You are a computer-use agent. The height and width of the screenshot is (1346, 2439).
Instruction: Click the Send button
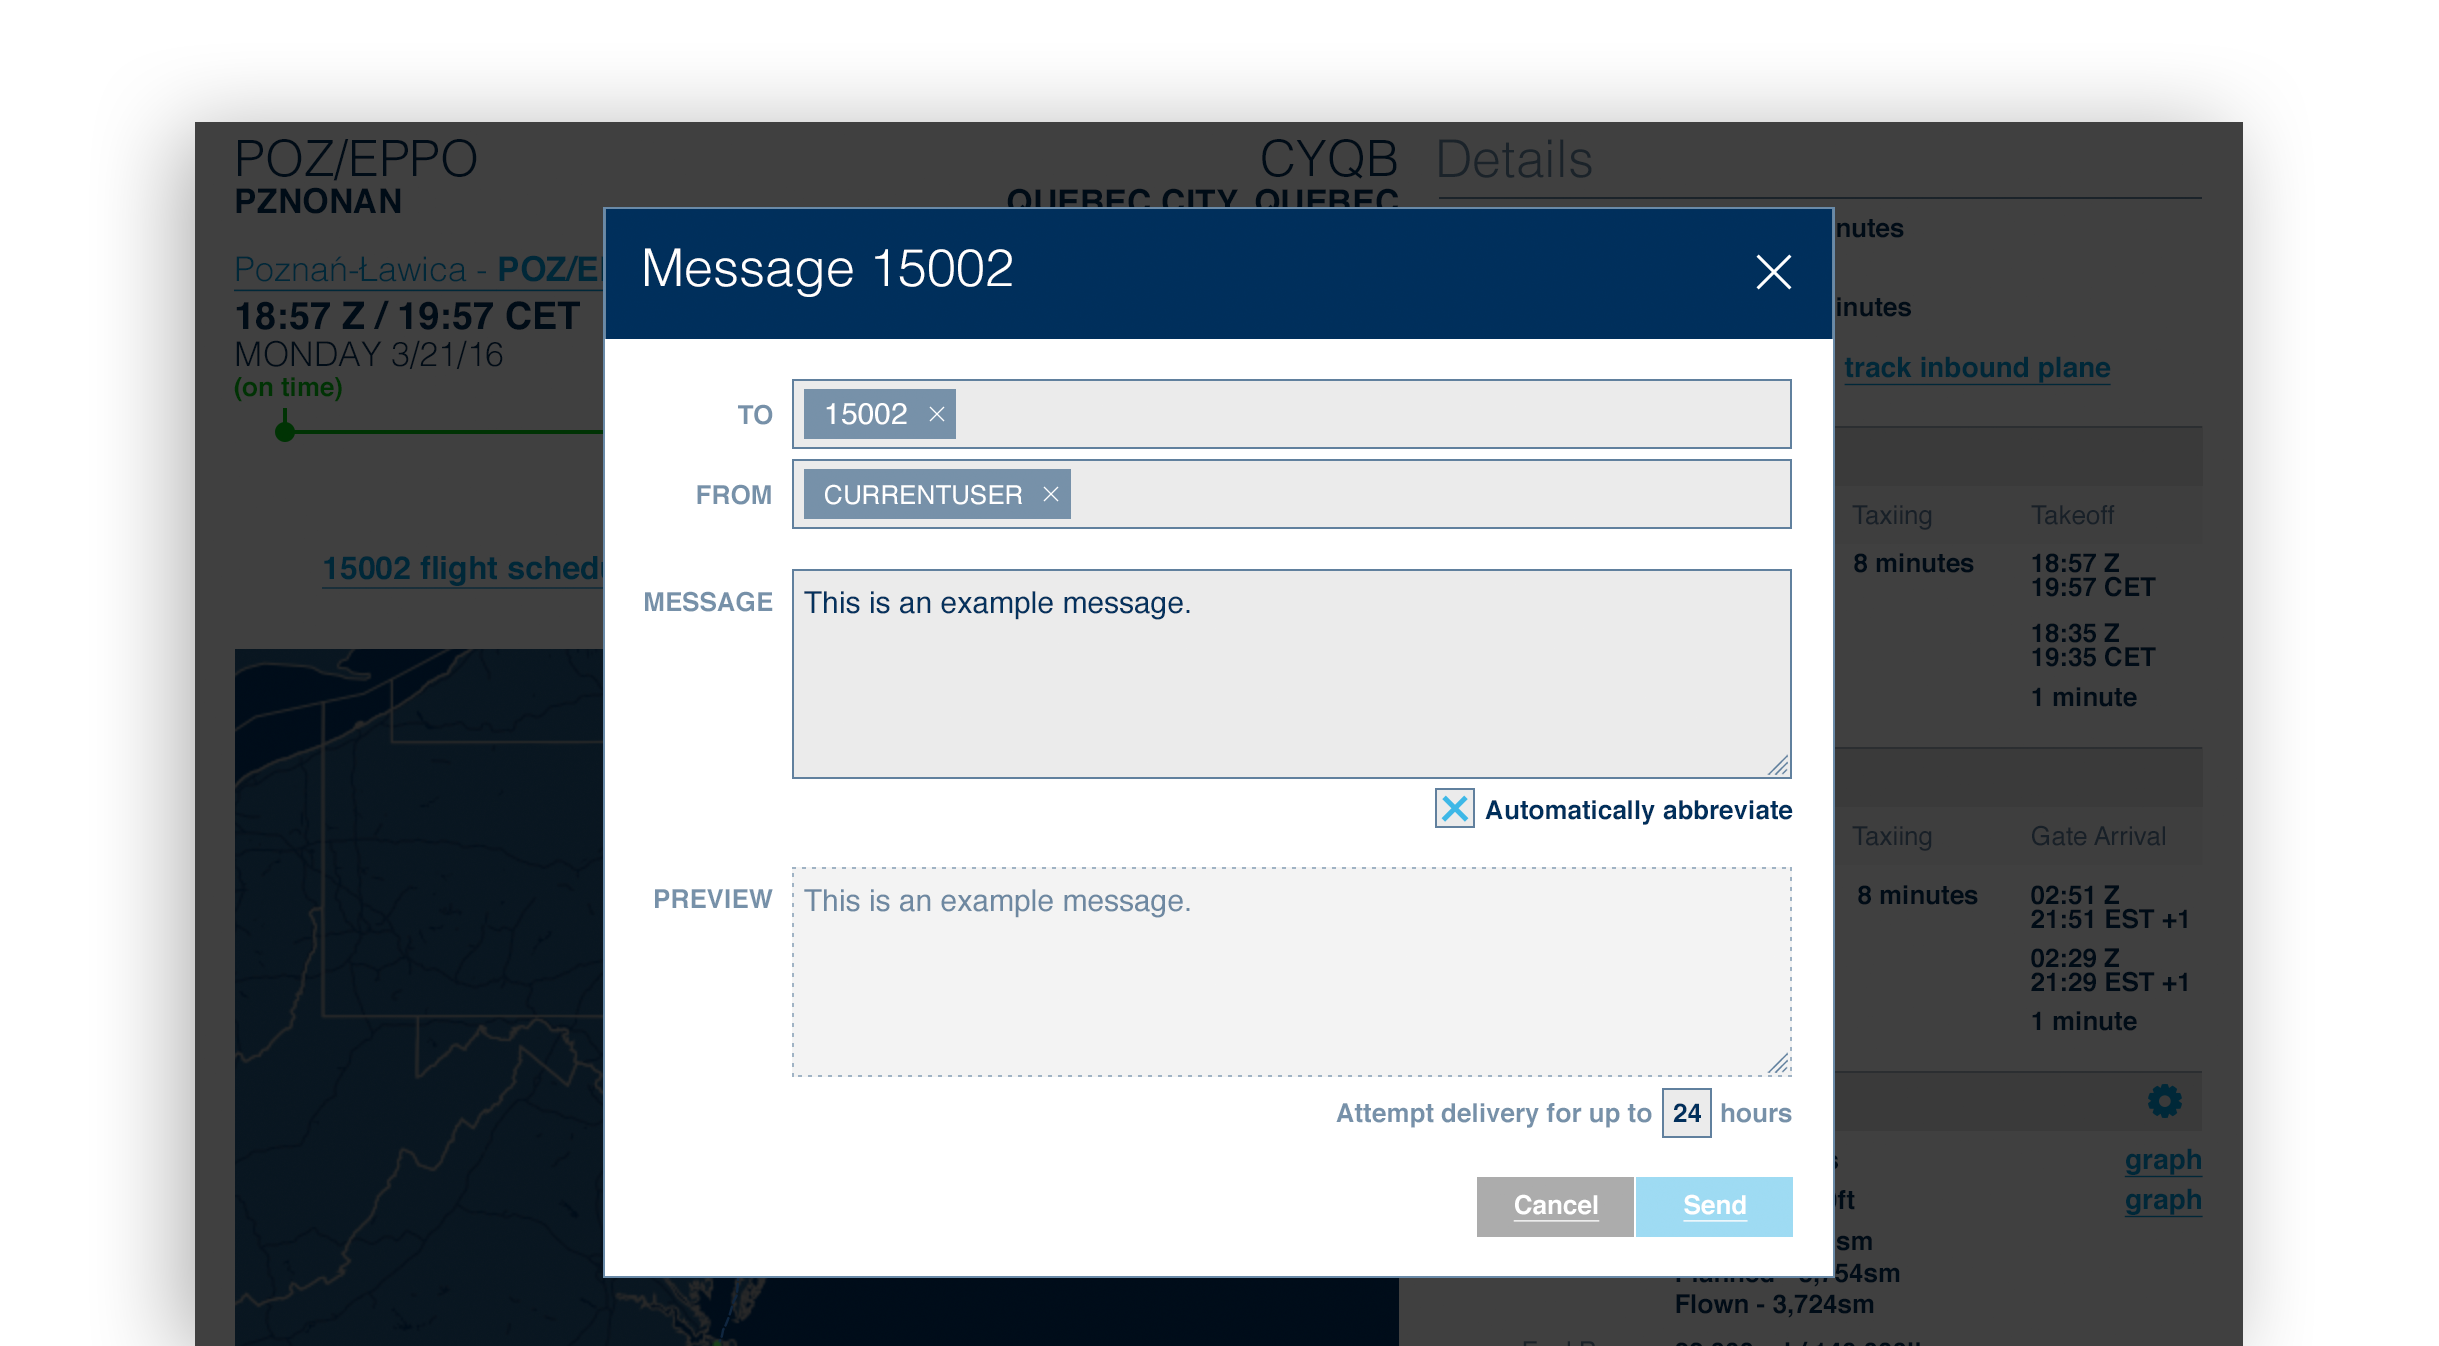[1714, 1206]
